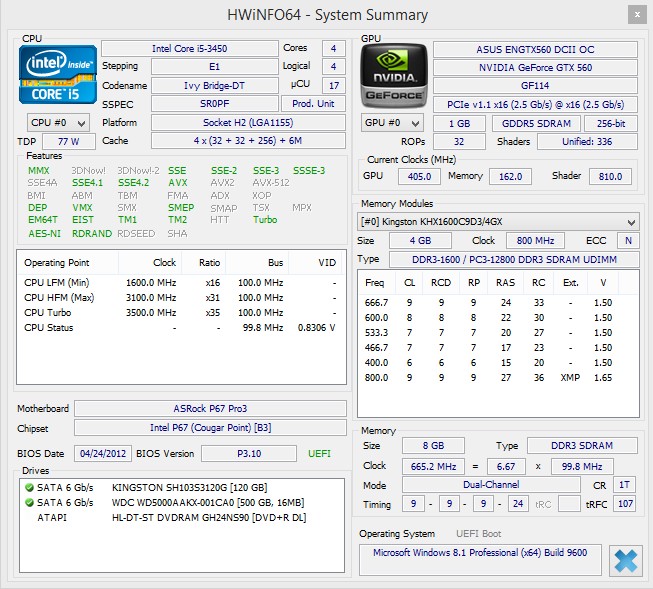
Task: Click the Operating Point column header
Action: coord(68,263)
